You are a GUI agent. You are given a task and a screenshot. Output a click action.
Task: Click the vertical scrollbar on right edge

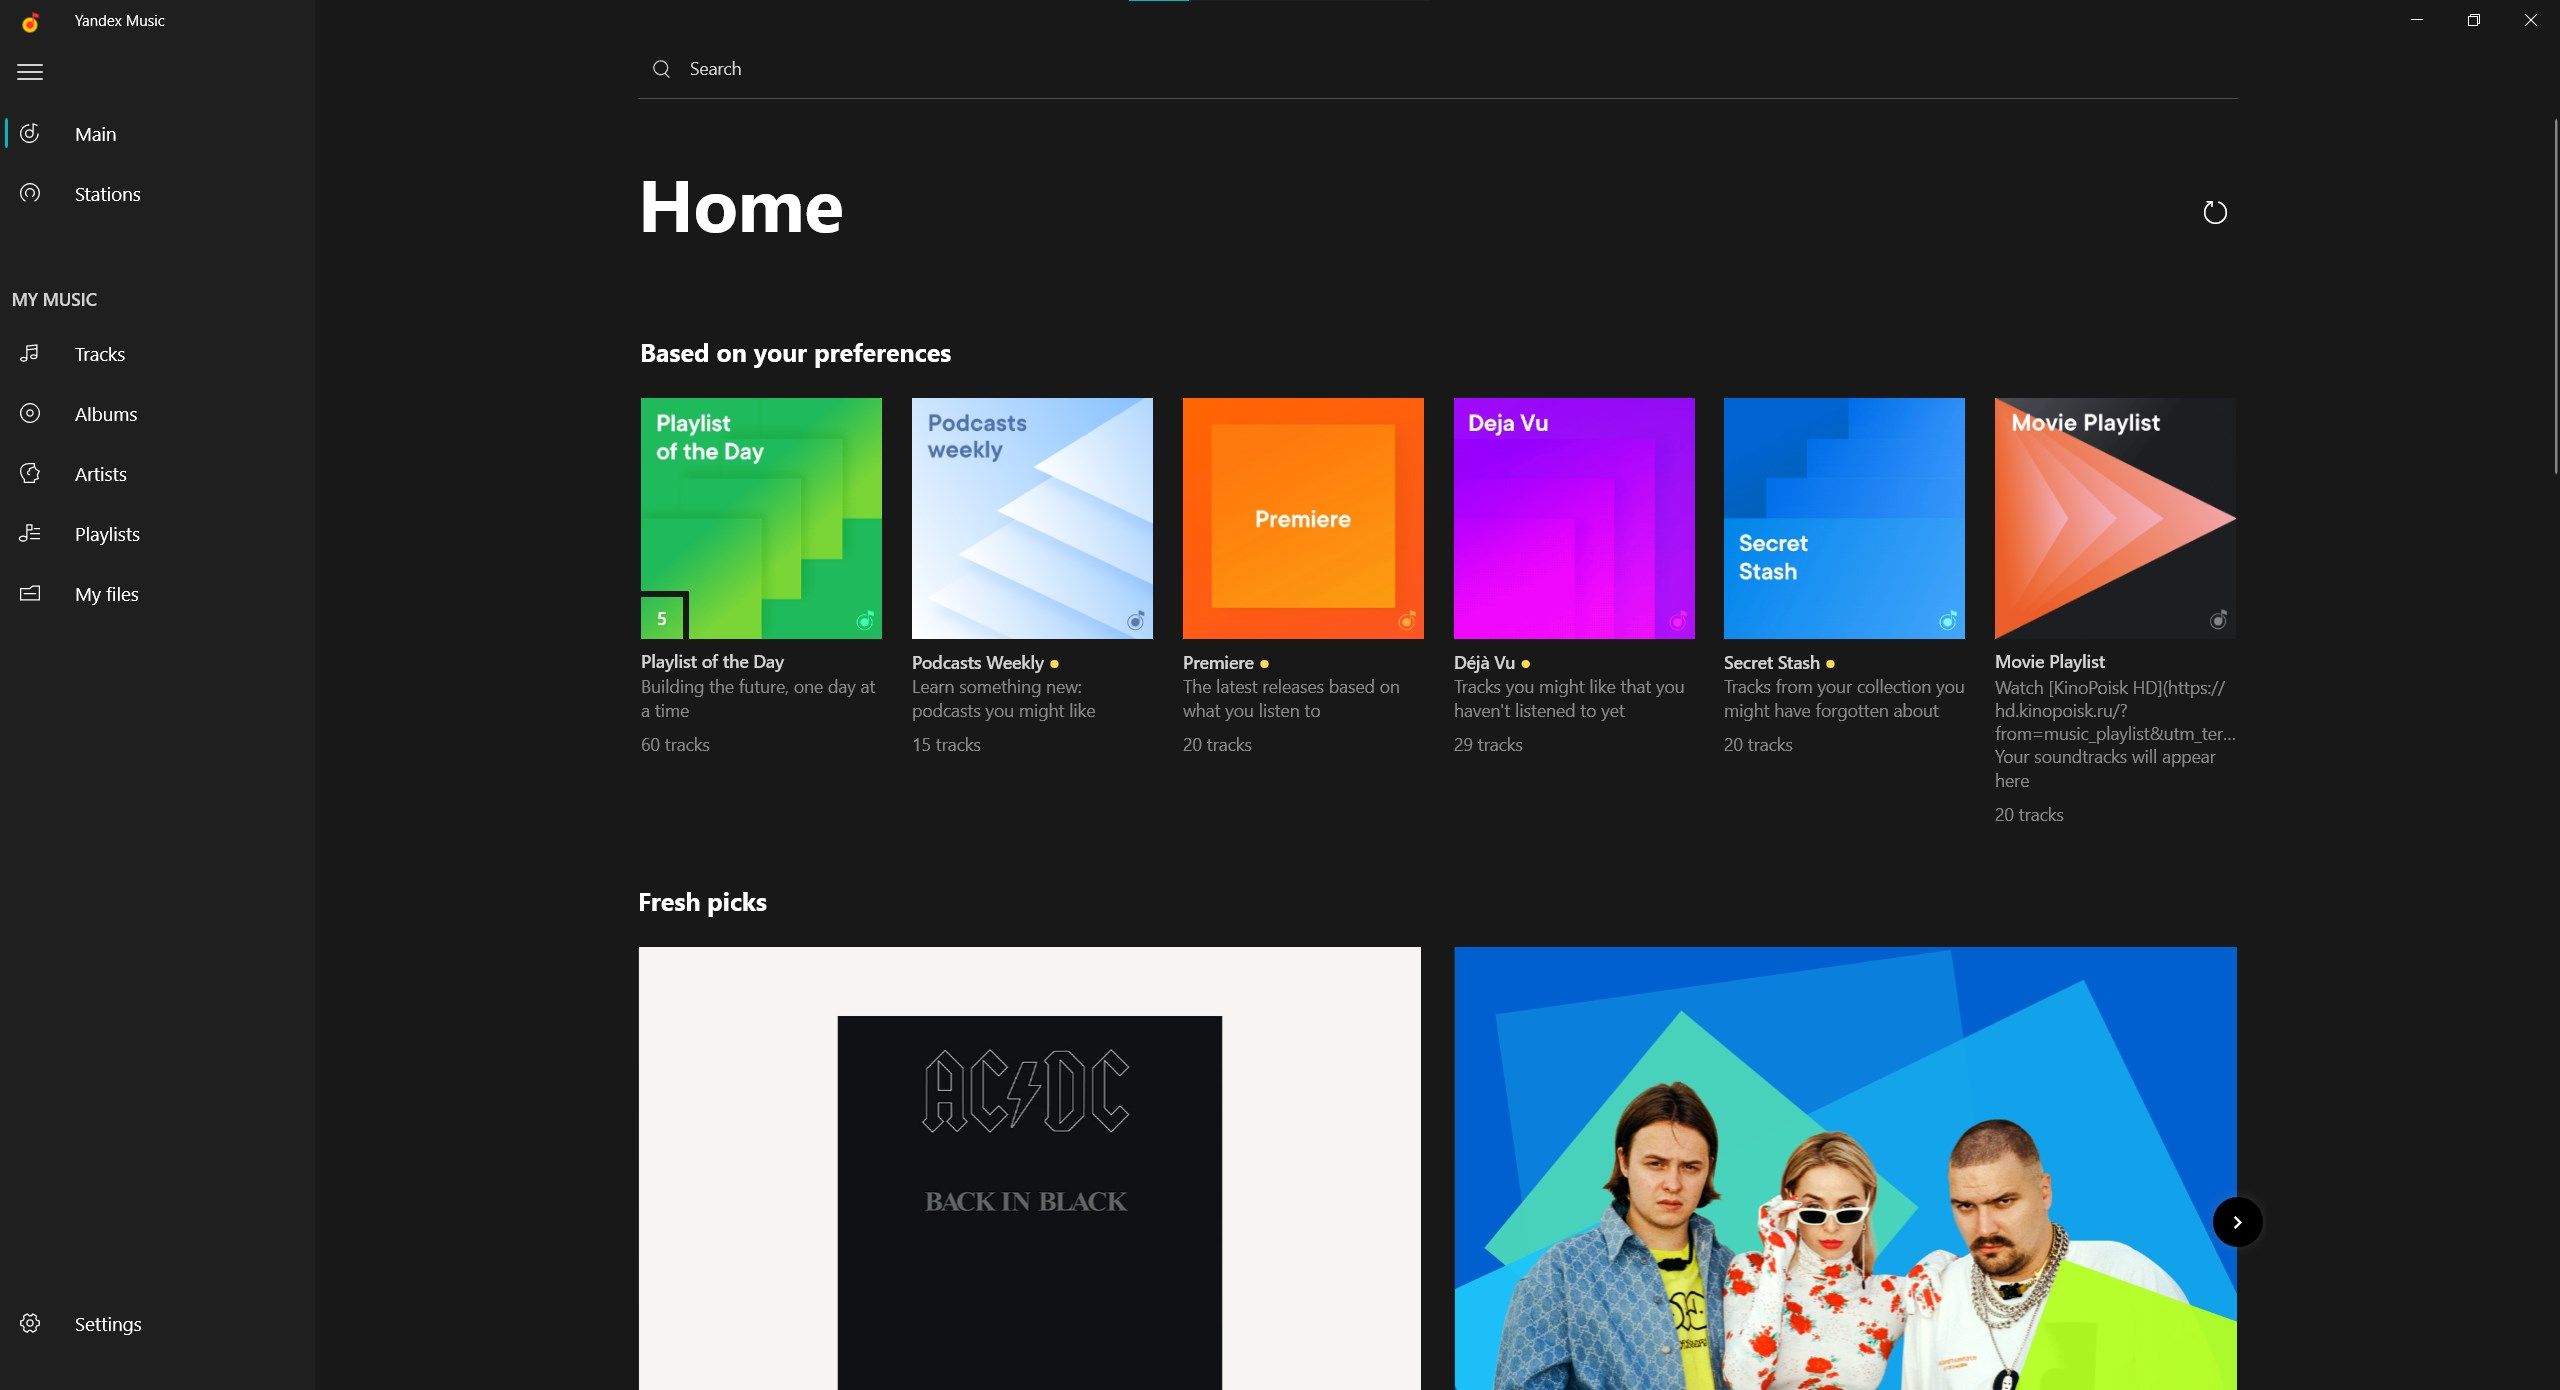point(2555,295)
